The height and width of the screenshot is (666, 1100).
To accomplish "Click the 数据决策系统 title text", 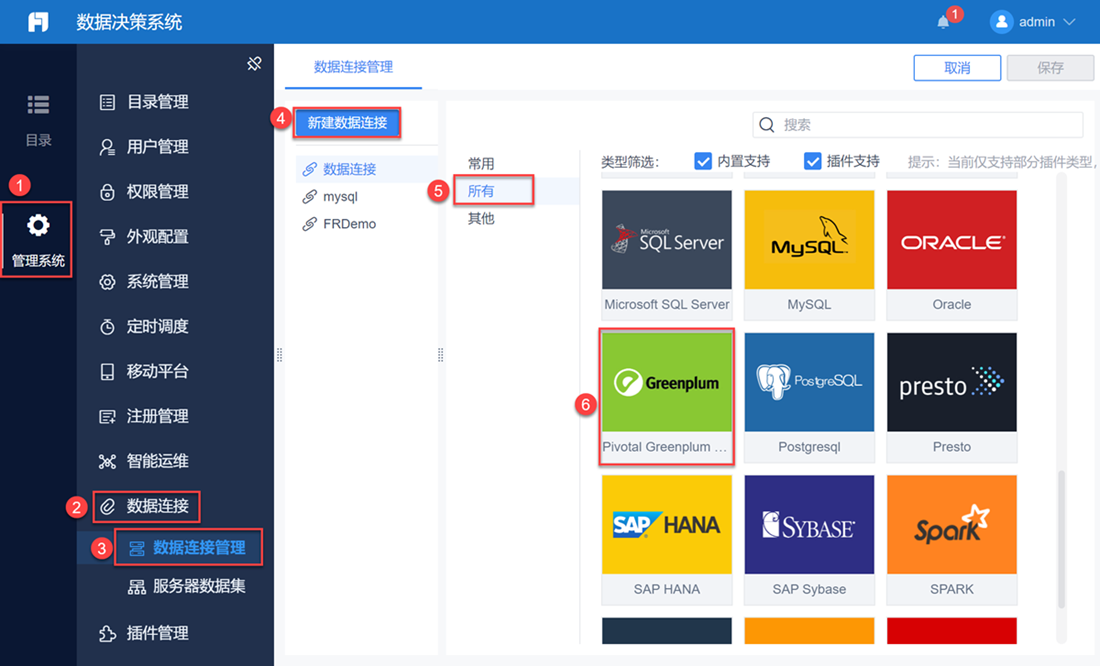I will (x=129, y=22).
